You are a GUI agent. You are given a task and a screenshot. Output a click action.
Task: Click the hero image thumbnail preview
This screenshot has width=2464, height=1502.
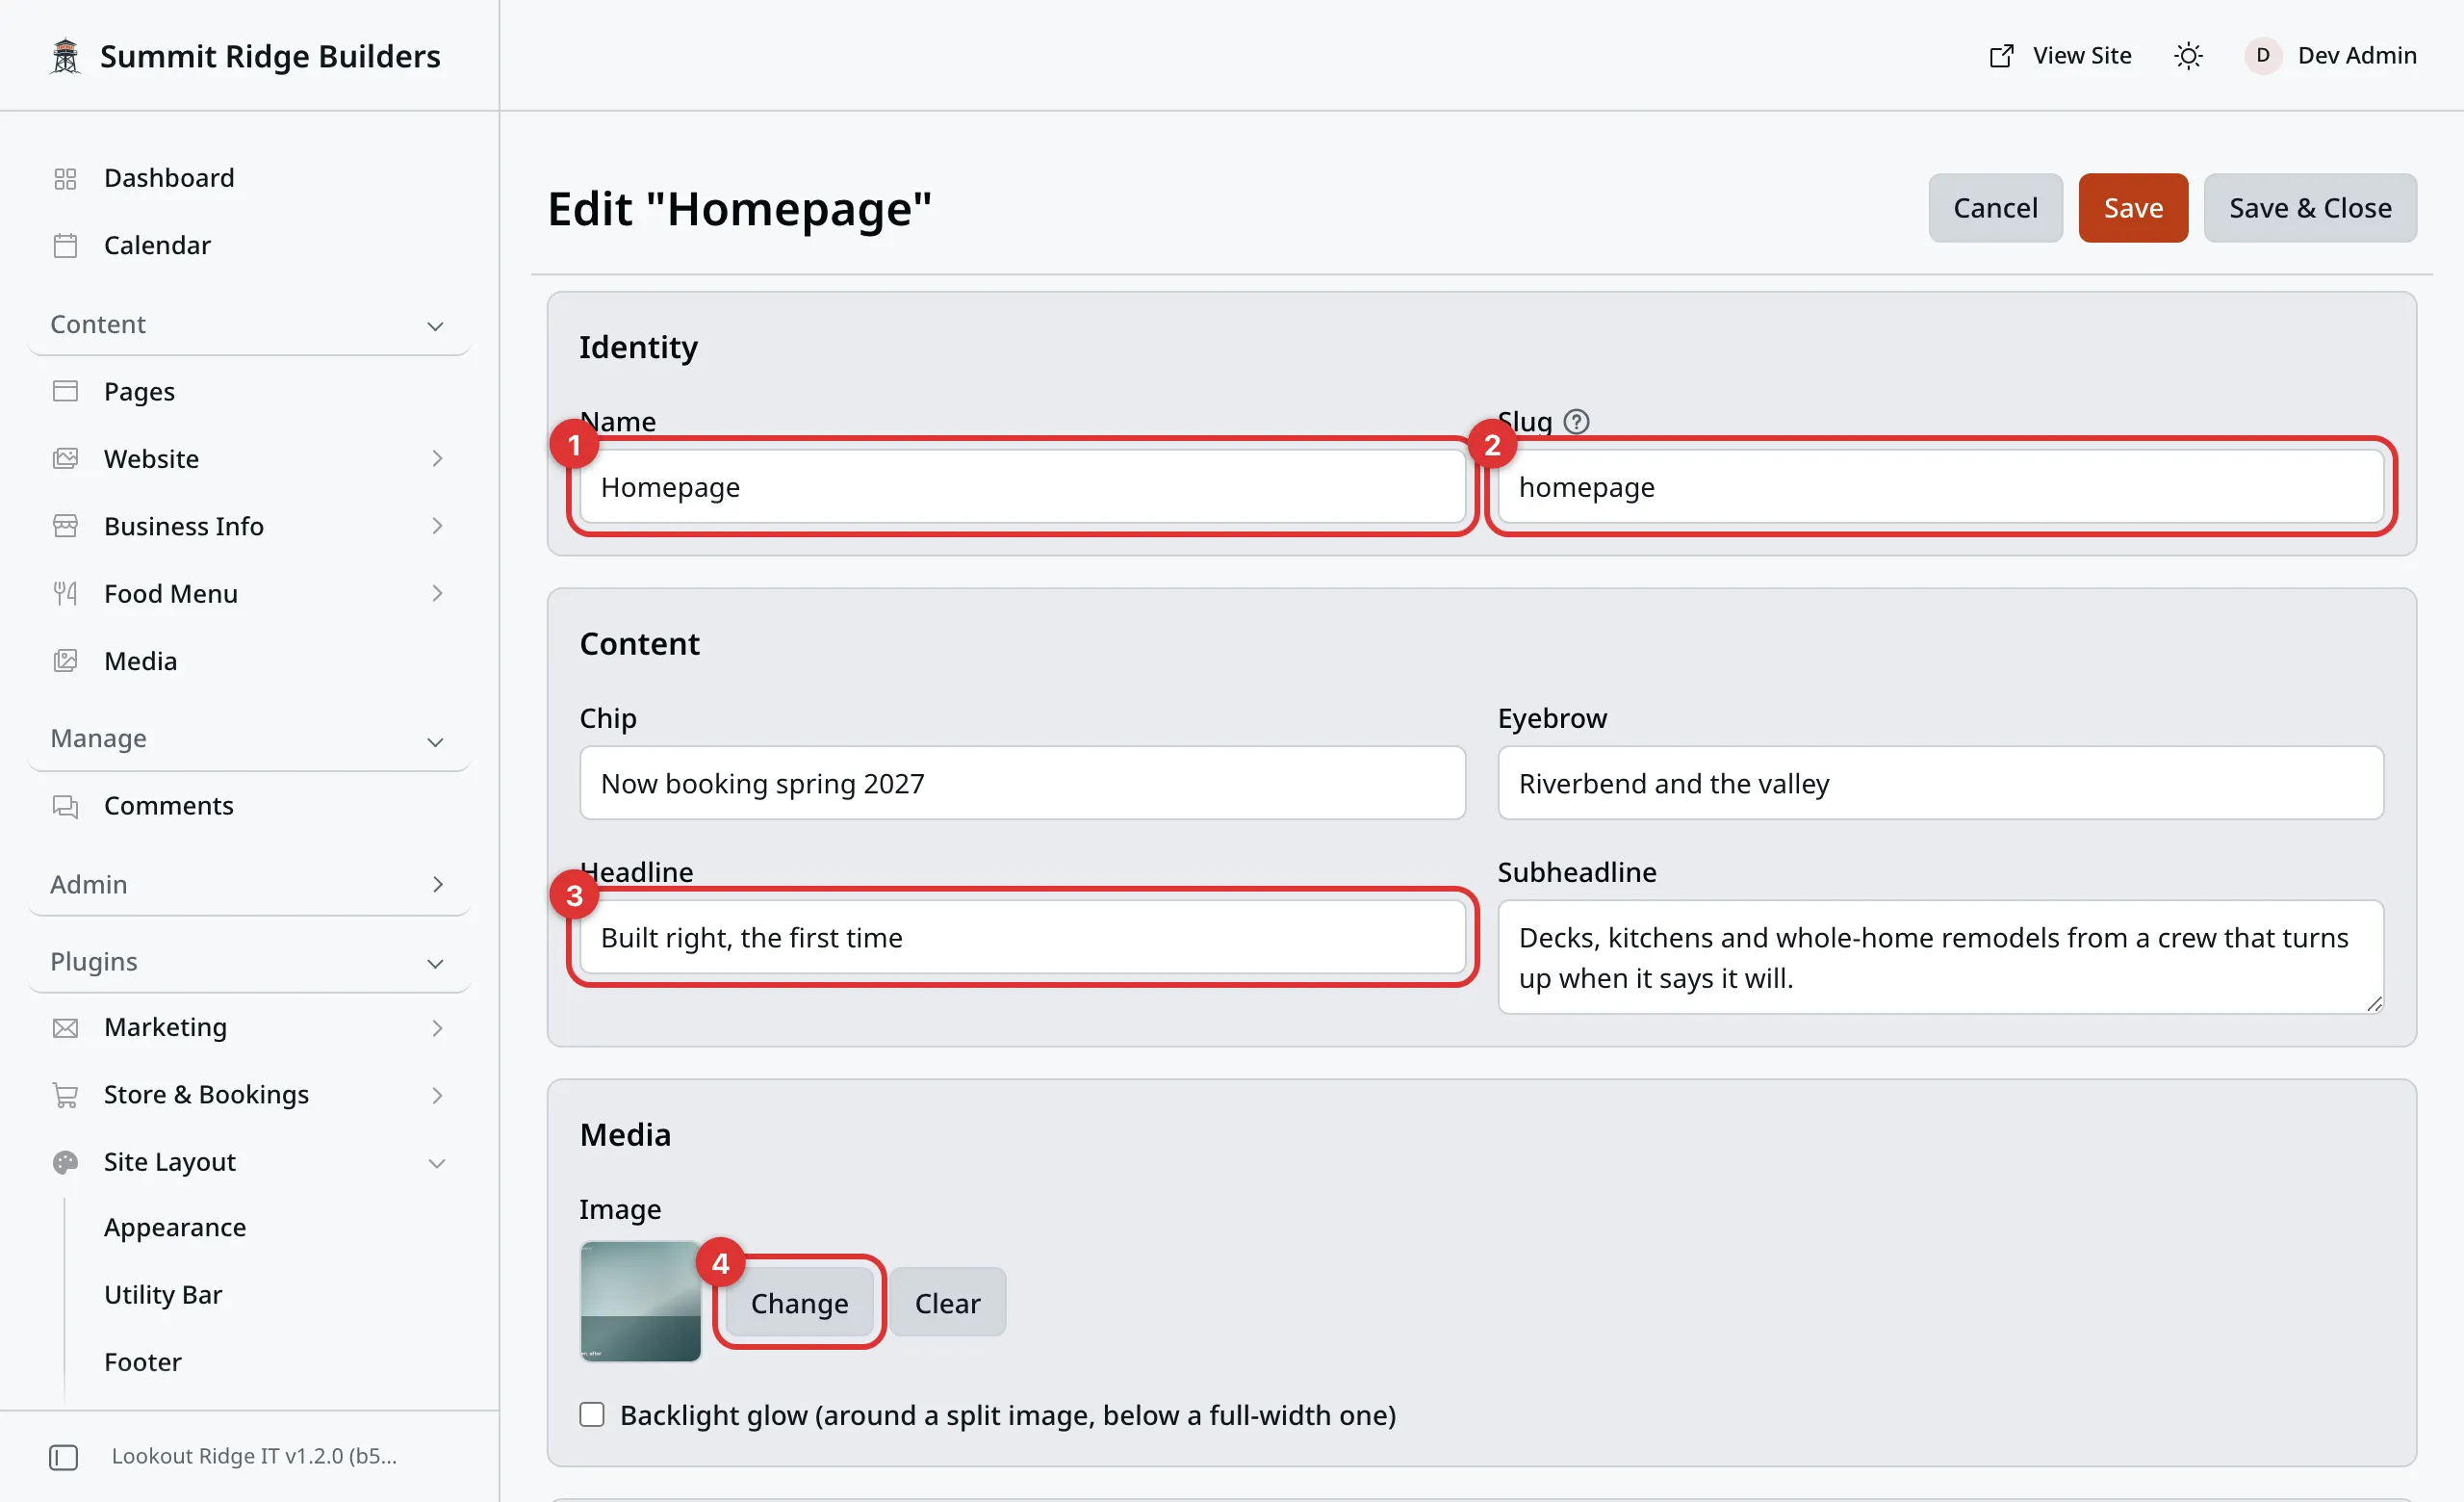point(640,1300)
